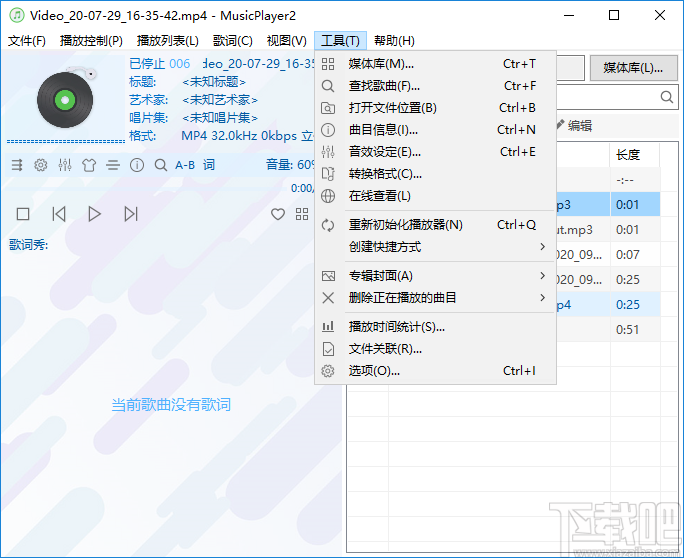The image size is (684, 558).
Task: Open 视图(V) menu
Action: [287, 41]
